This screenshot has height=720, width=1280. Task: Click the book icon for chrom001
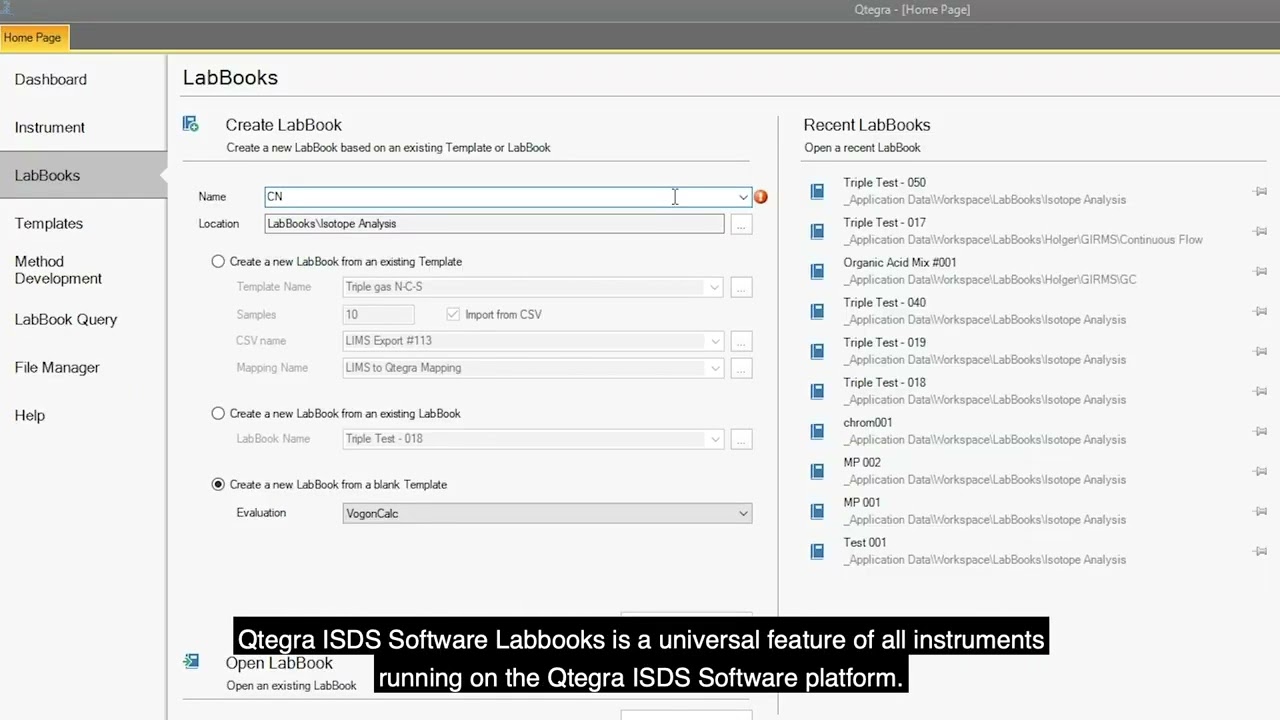(x=817, y=431)
